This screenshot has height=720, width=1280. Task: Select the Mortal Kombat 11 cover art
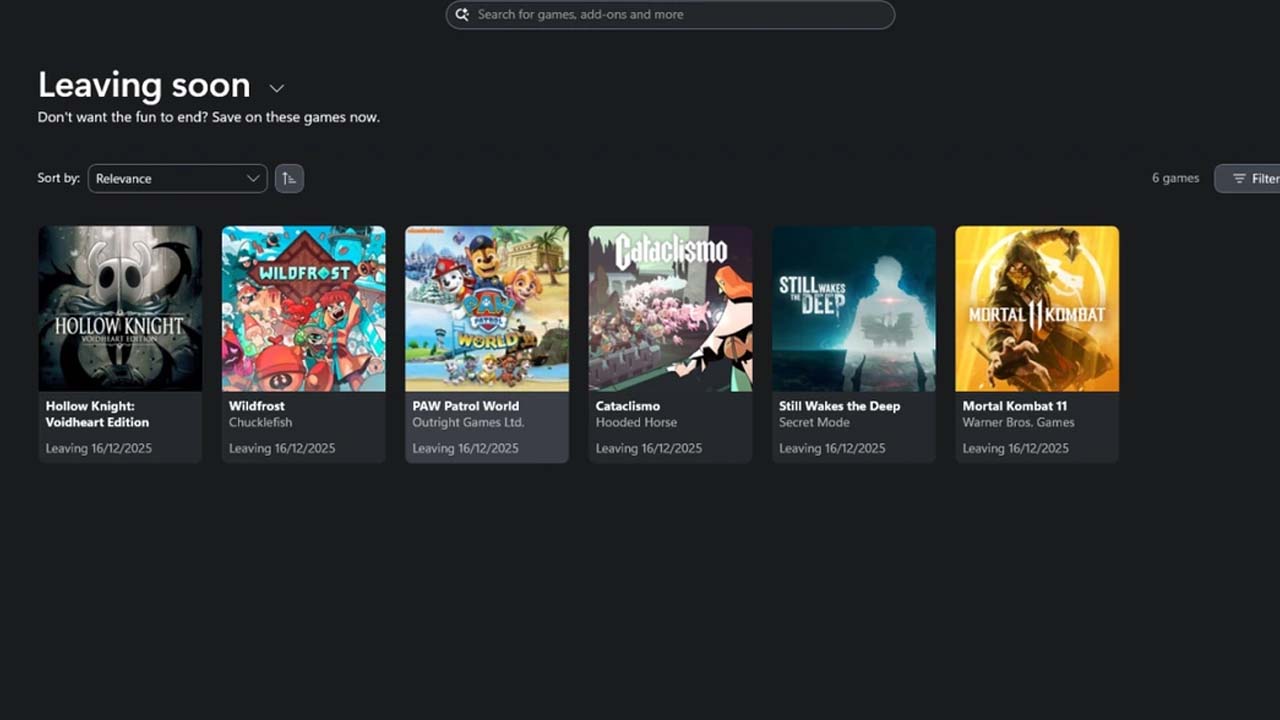[x=1037, y=308]
